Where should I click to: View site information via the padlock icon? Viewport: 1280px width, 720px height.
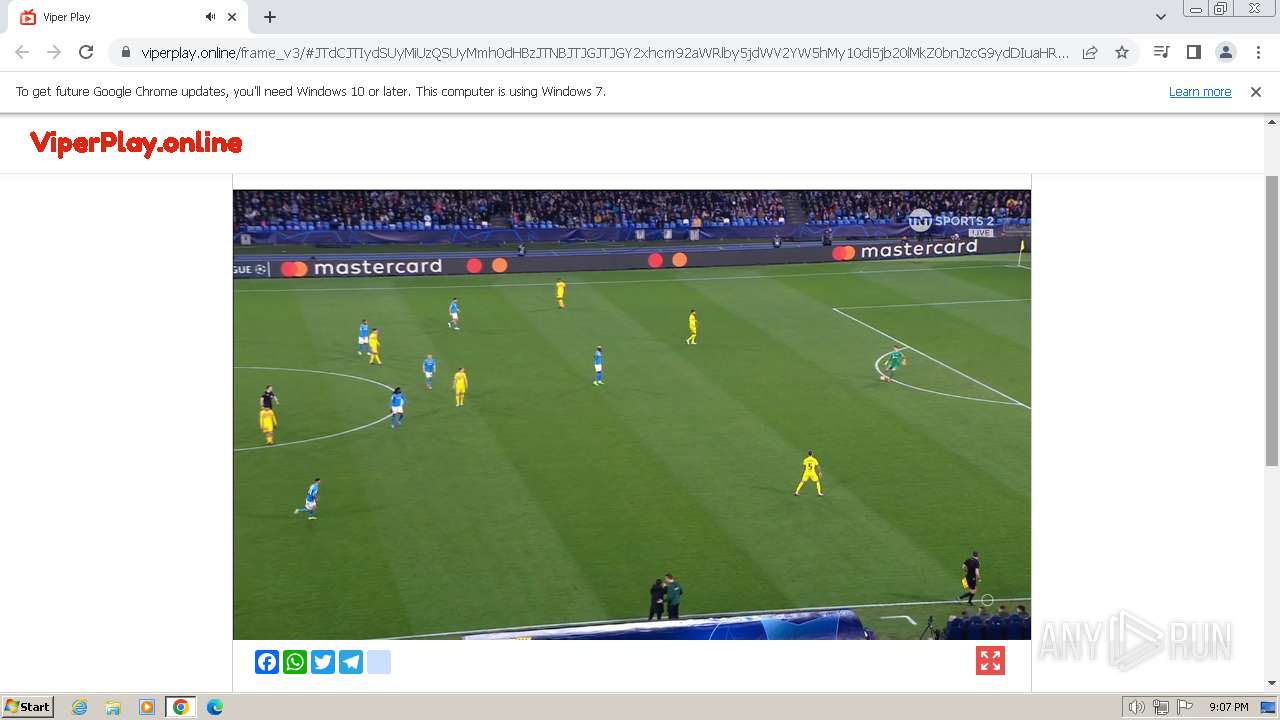pos(125,52)
